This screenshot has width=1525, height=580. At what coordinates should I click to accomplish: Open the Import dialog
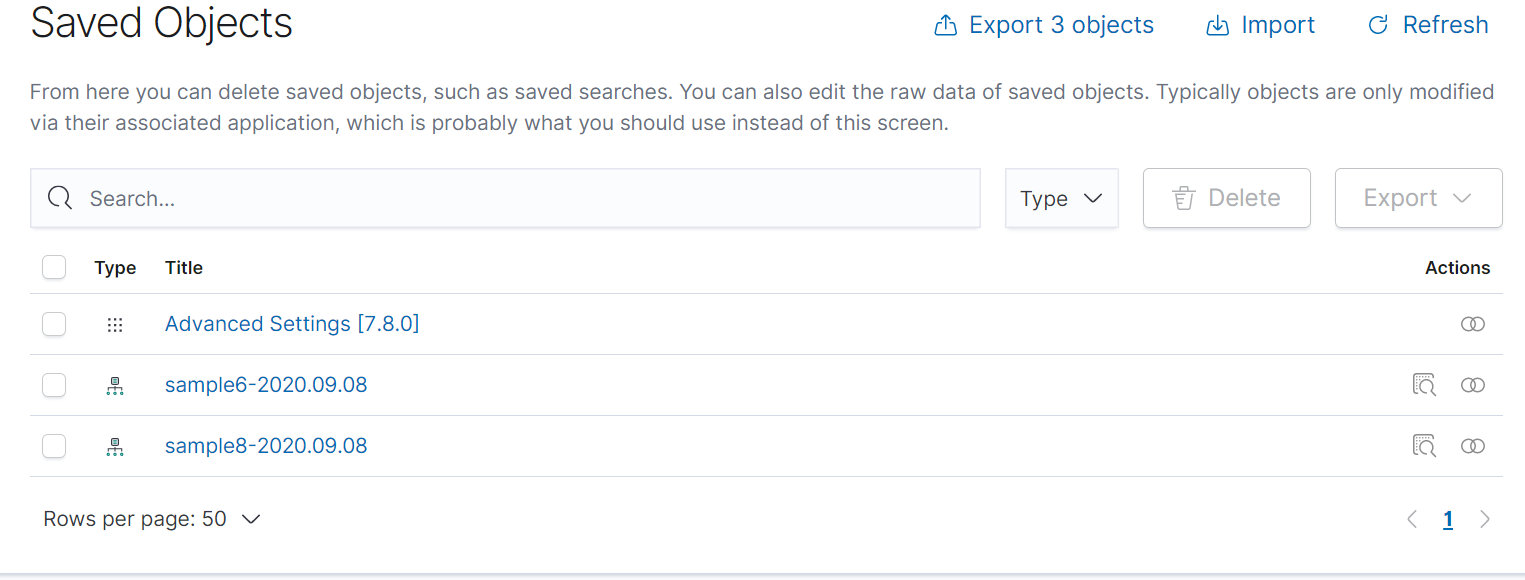pos(1261,25)
